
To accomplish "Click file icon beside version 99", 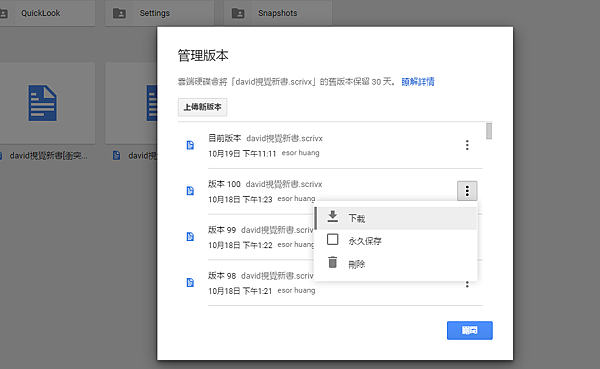I will click(x=190, y=237).
